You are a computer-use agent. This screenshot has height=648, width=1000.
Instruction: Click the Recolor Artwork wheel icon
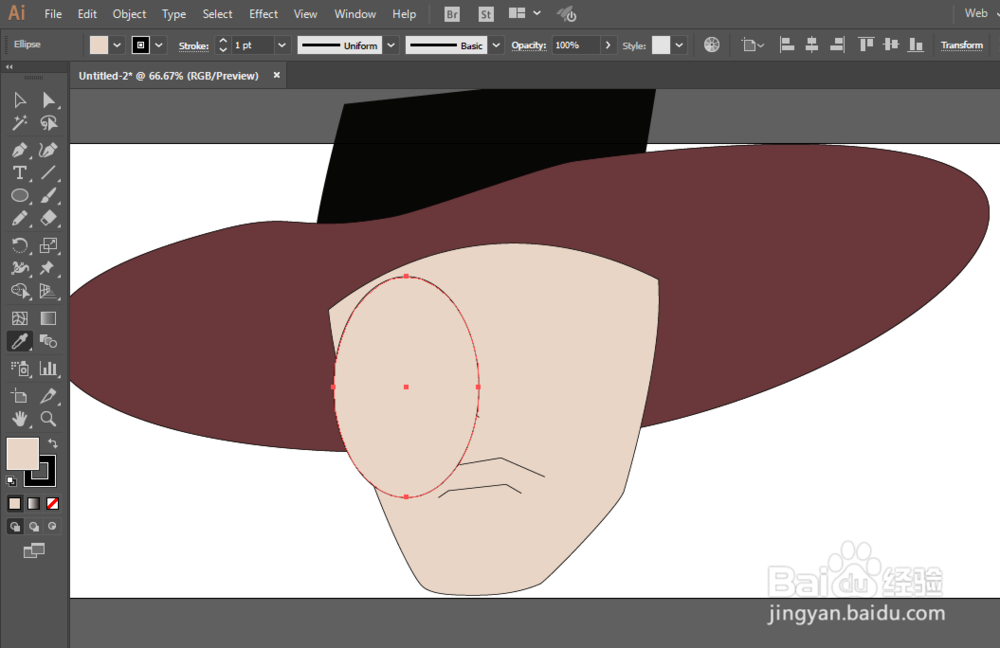[x=712, y=45]
